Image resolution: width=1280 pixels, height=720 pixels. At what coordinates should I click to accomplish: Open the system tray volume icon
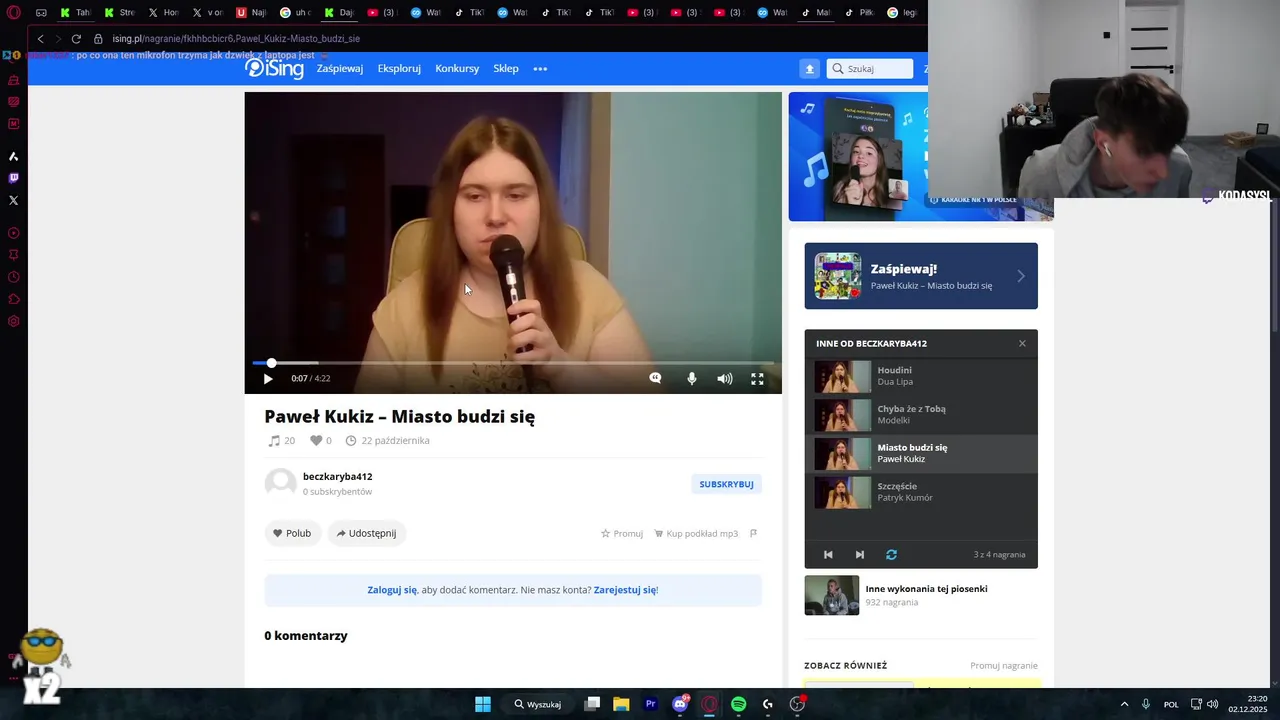(x=1212, y=704)
